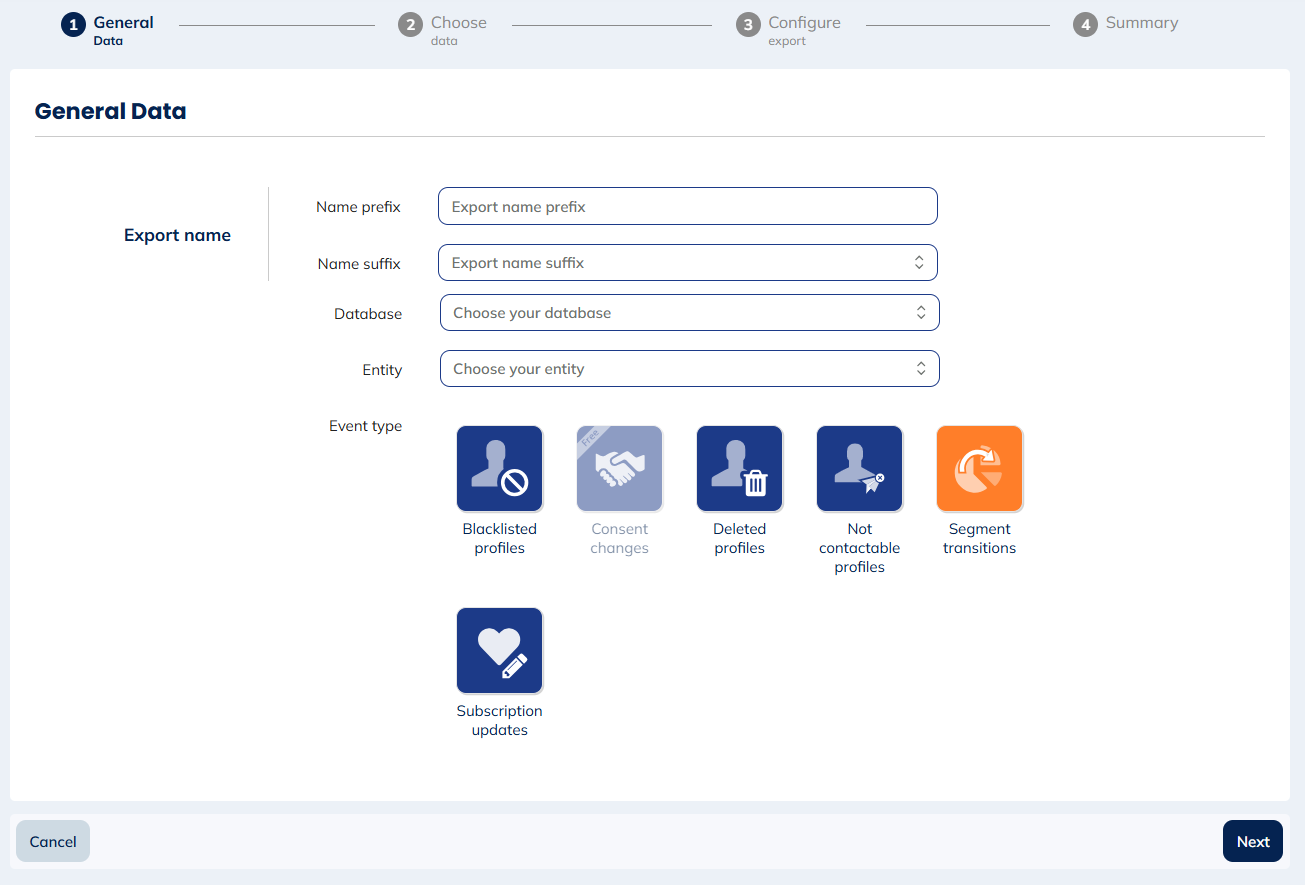This screenshot has height=885, width=1305.
Task: Jump to the Configure export step
Action: coord(803,23)
